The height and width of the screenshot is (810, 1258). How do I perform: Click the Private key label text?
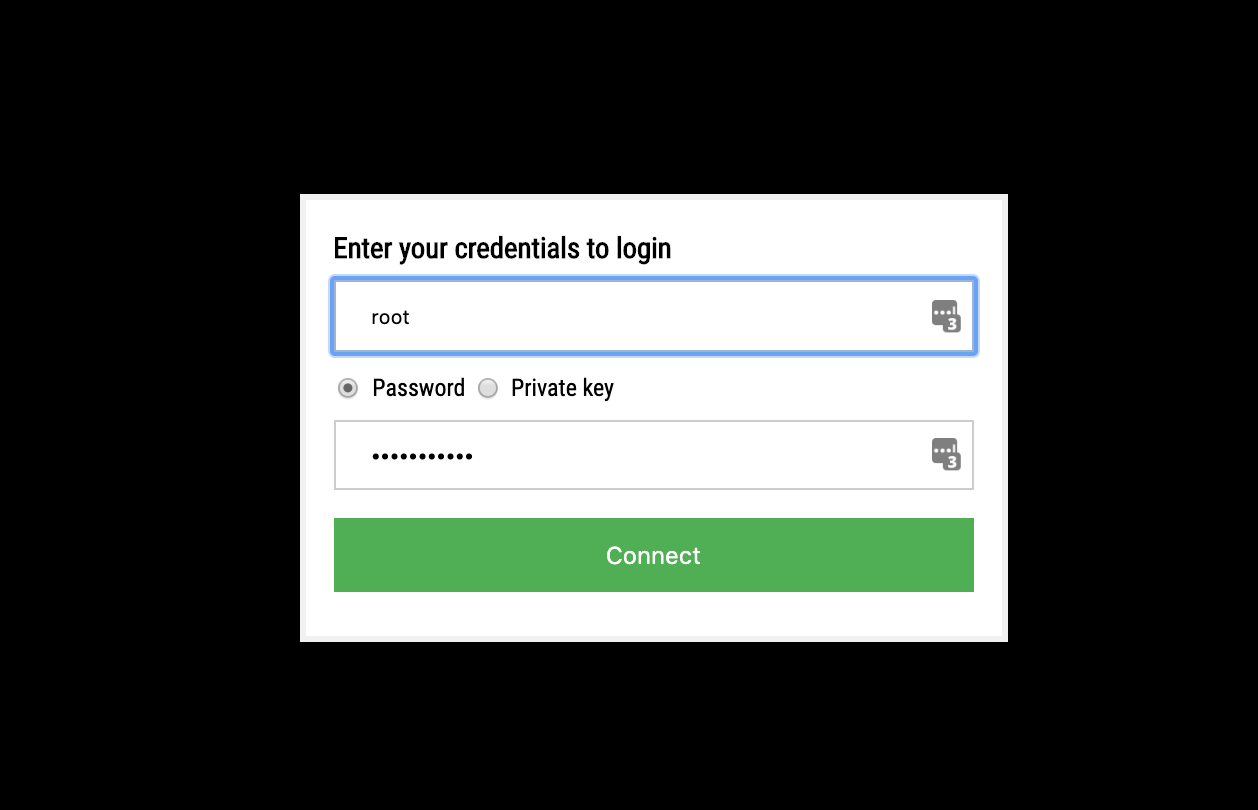(x=562, y=388)
